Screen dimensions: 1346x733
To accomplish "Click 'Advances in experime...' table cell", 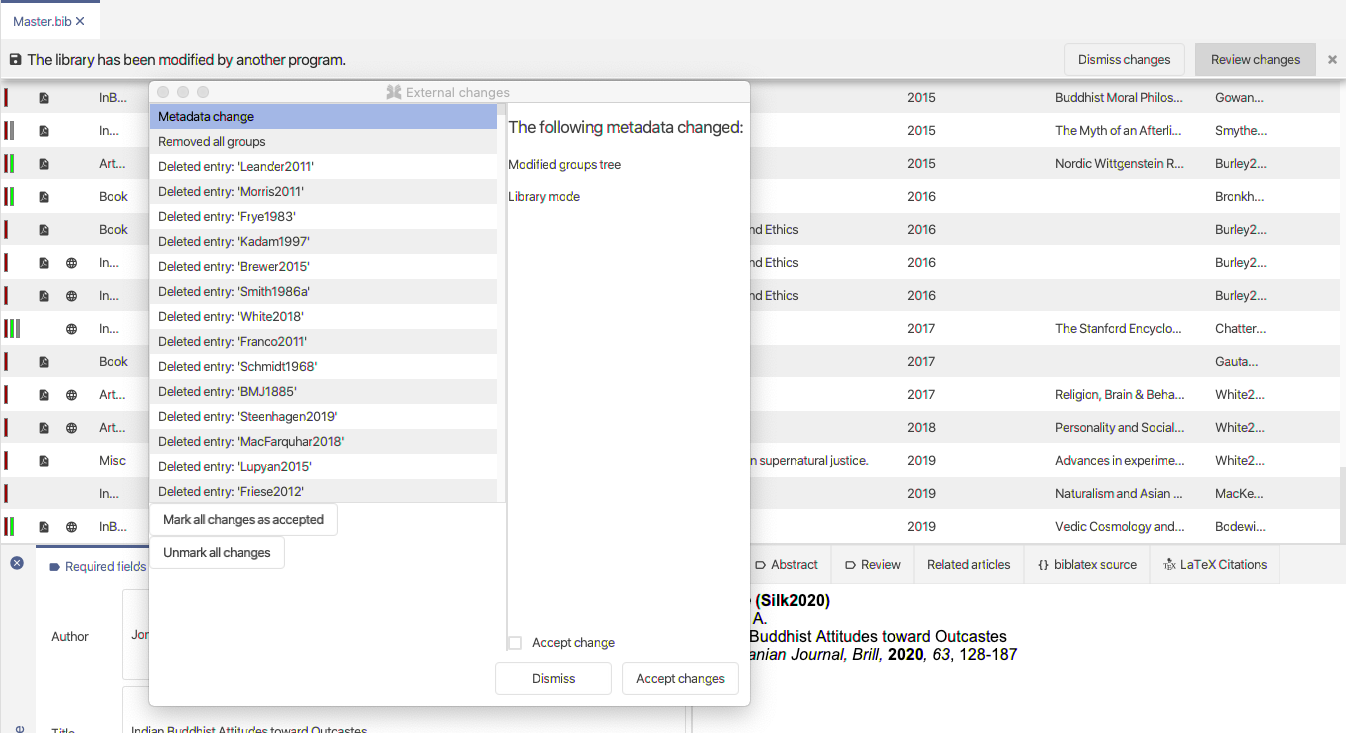I will coord(1119,461).
